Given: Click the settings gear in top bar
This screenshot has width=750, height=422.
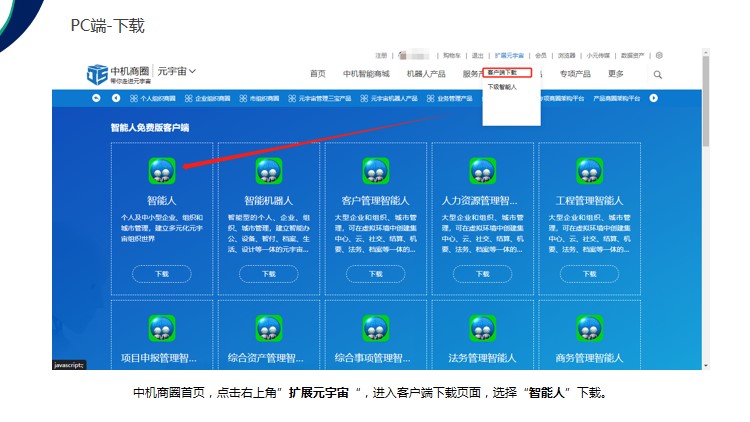Looking at the screenshot, I should (x=659, y=56).
